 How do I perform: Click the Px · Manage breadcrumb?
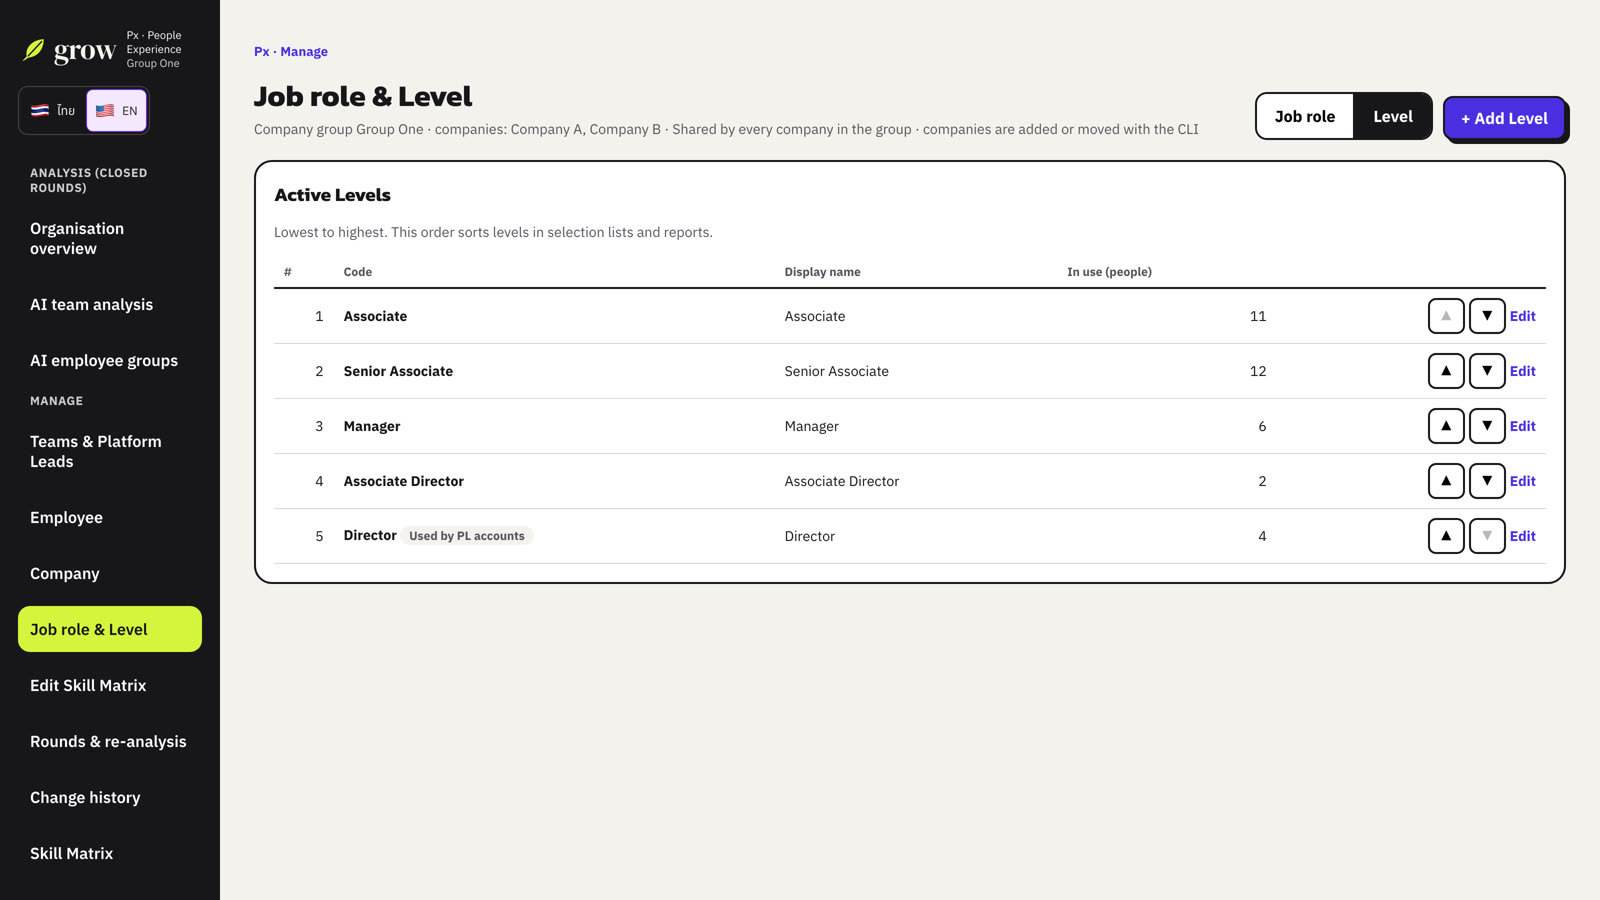(291, 52)
